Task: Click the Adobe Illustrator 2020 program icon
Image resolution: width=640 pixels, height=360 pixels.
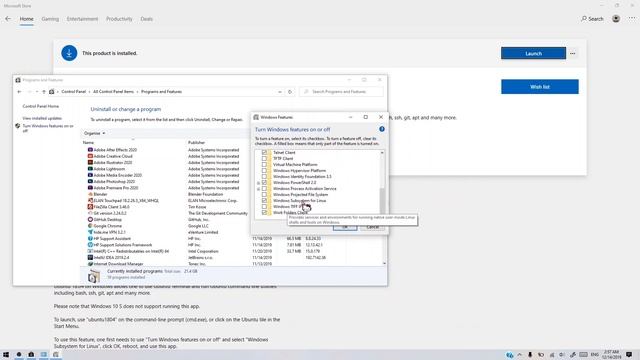Action: (x=90, y=162)
